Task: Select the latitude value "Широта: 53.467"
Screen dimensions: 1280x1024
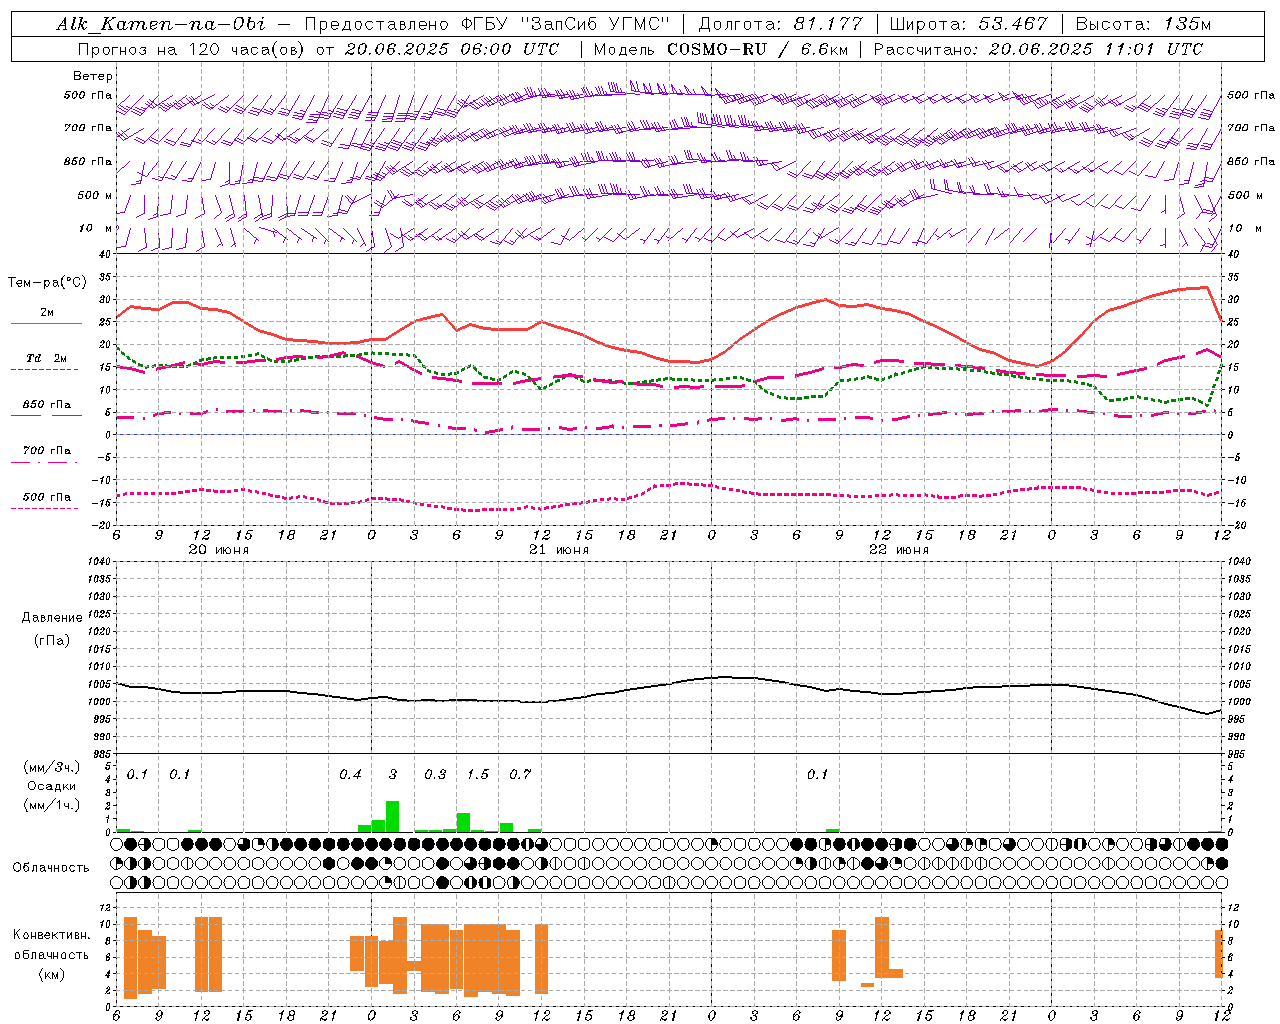Action: point(968,24)
